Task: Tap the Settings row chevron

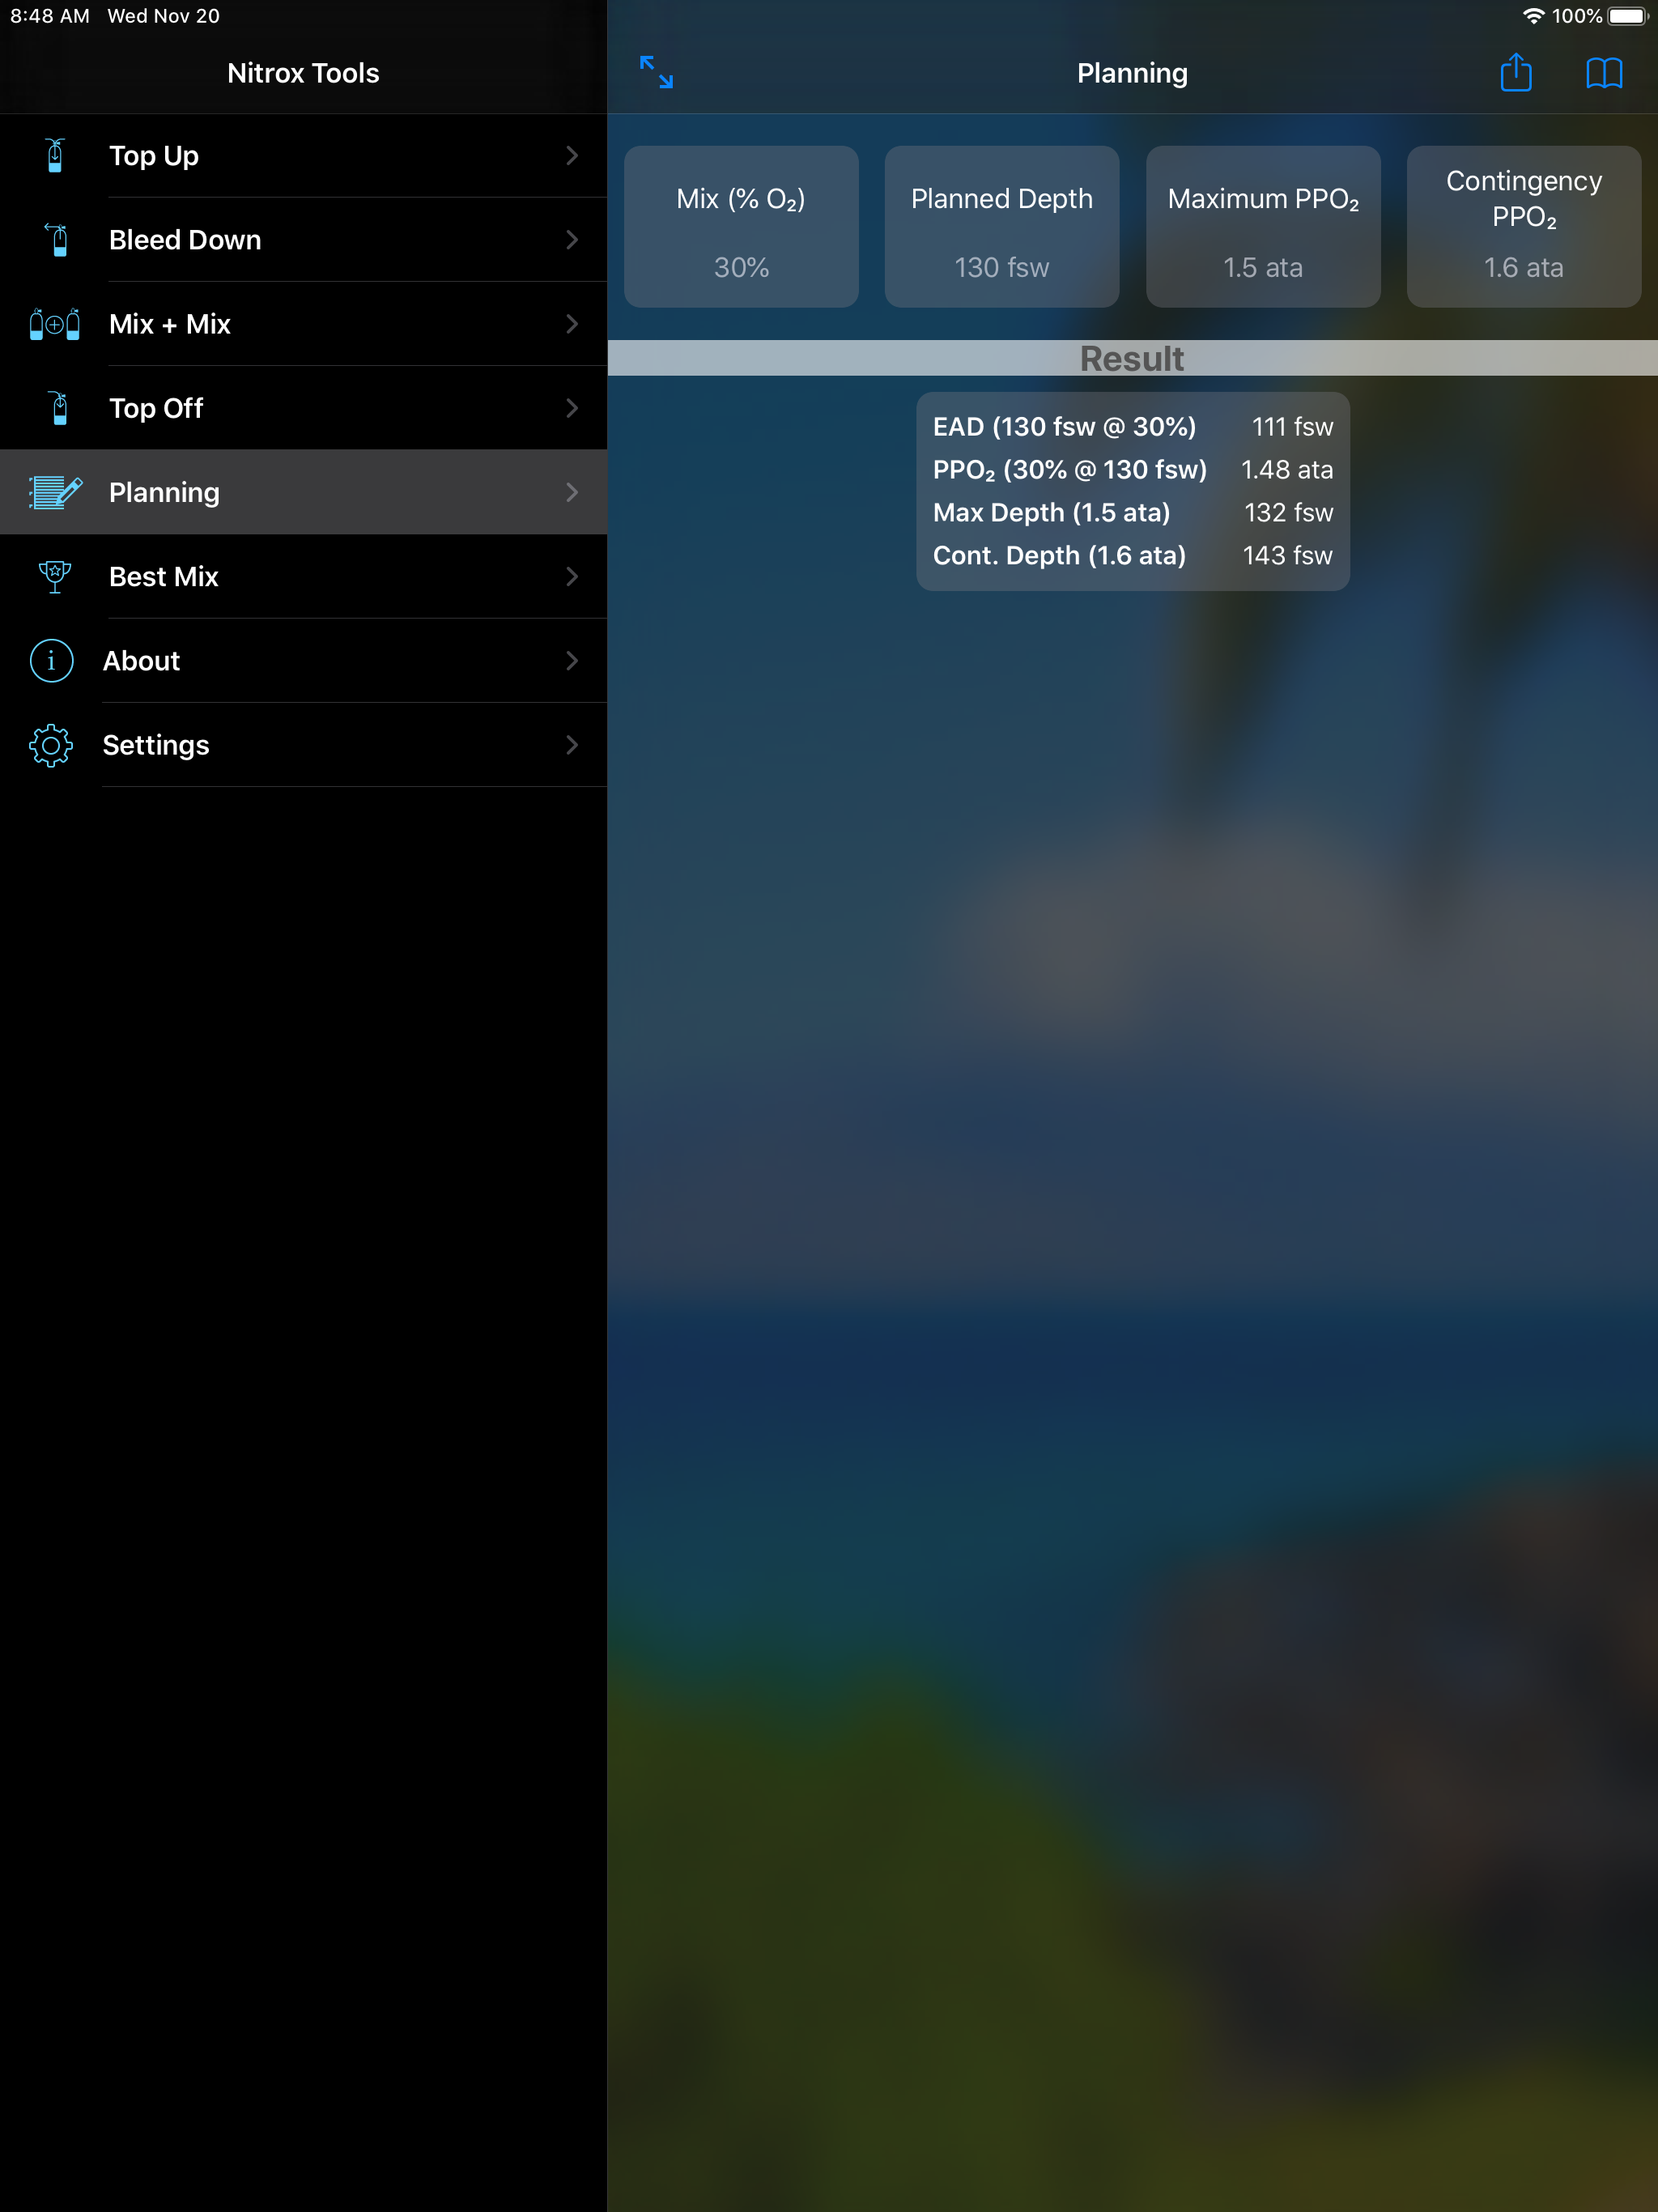Action: pyautogui.click(x=572, y=745)
